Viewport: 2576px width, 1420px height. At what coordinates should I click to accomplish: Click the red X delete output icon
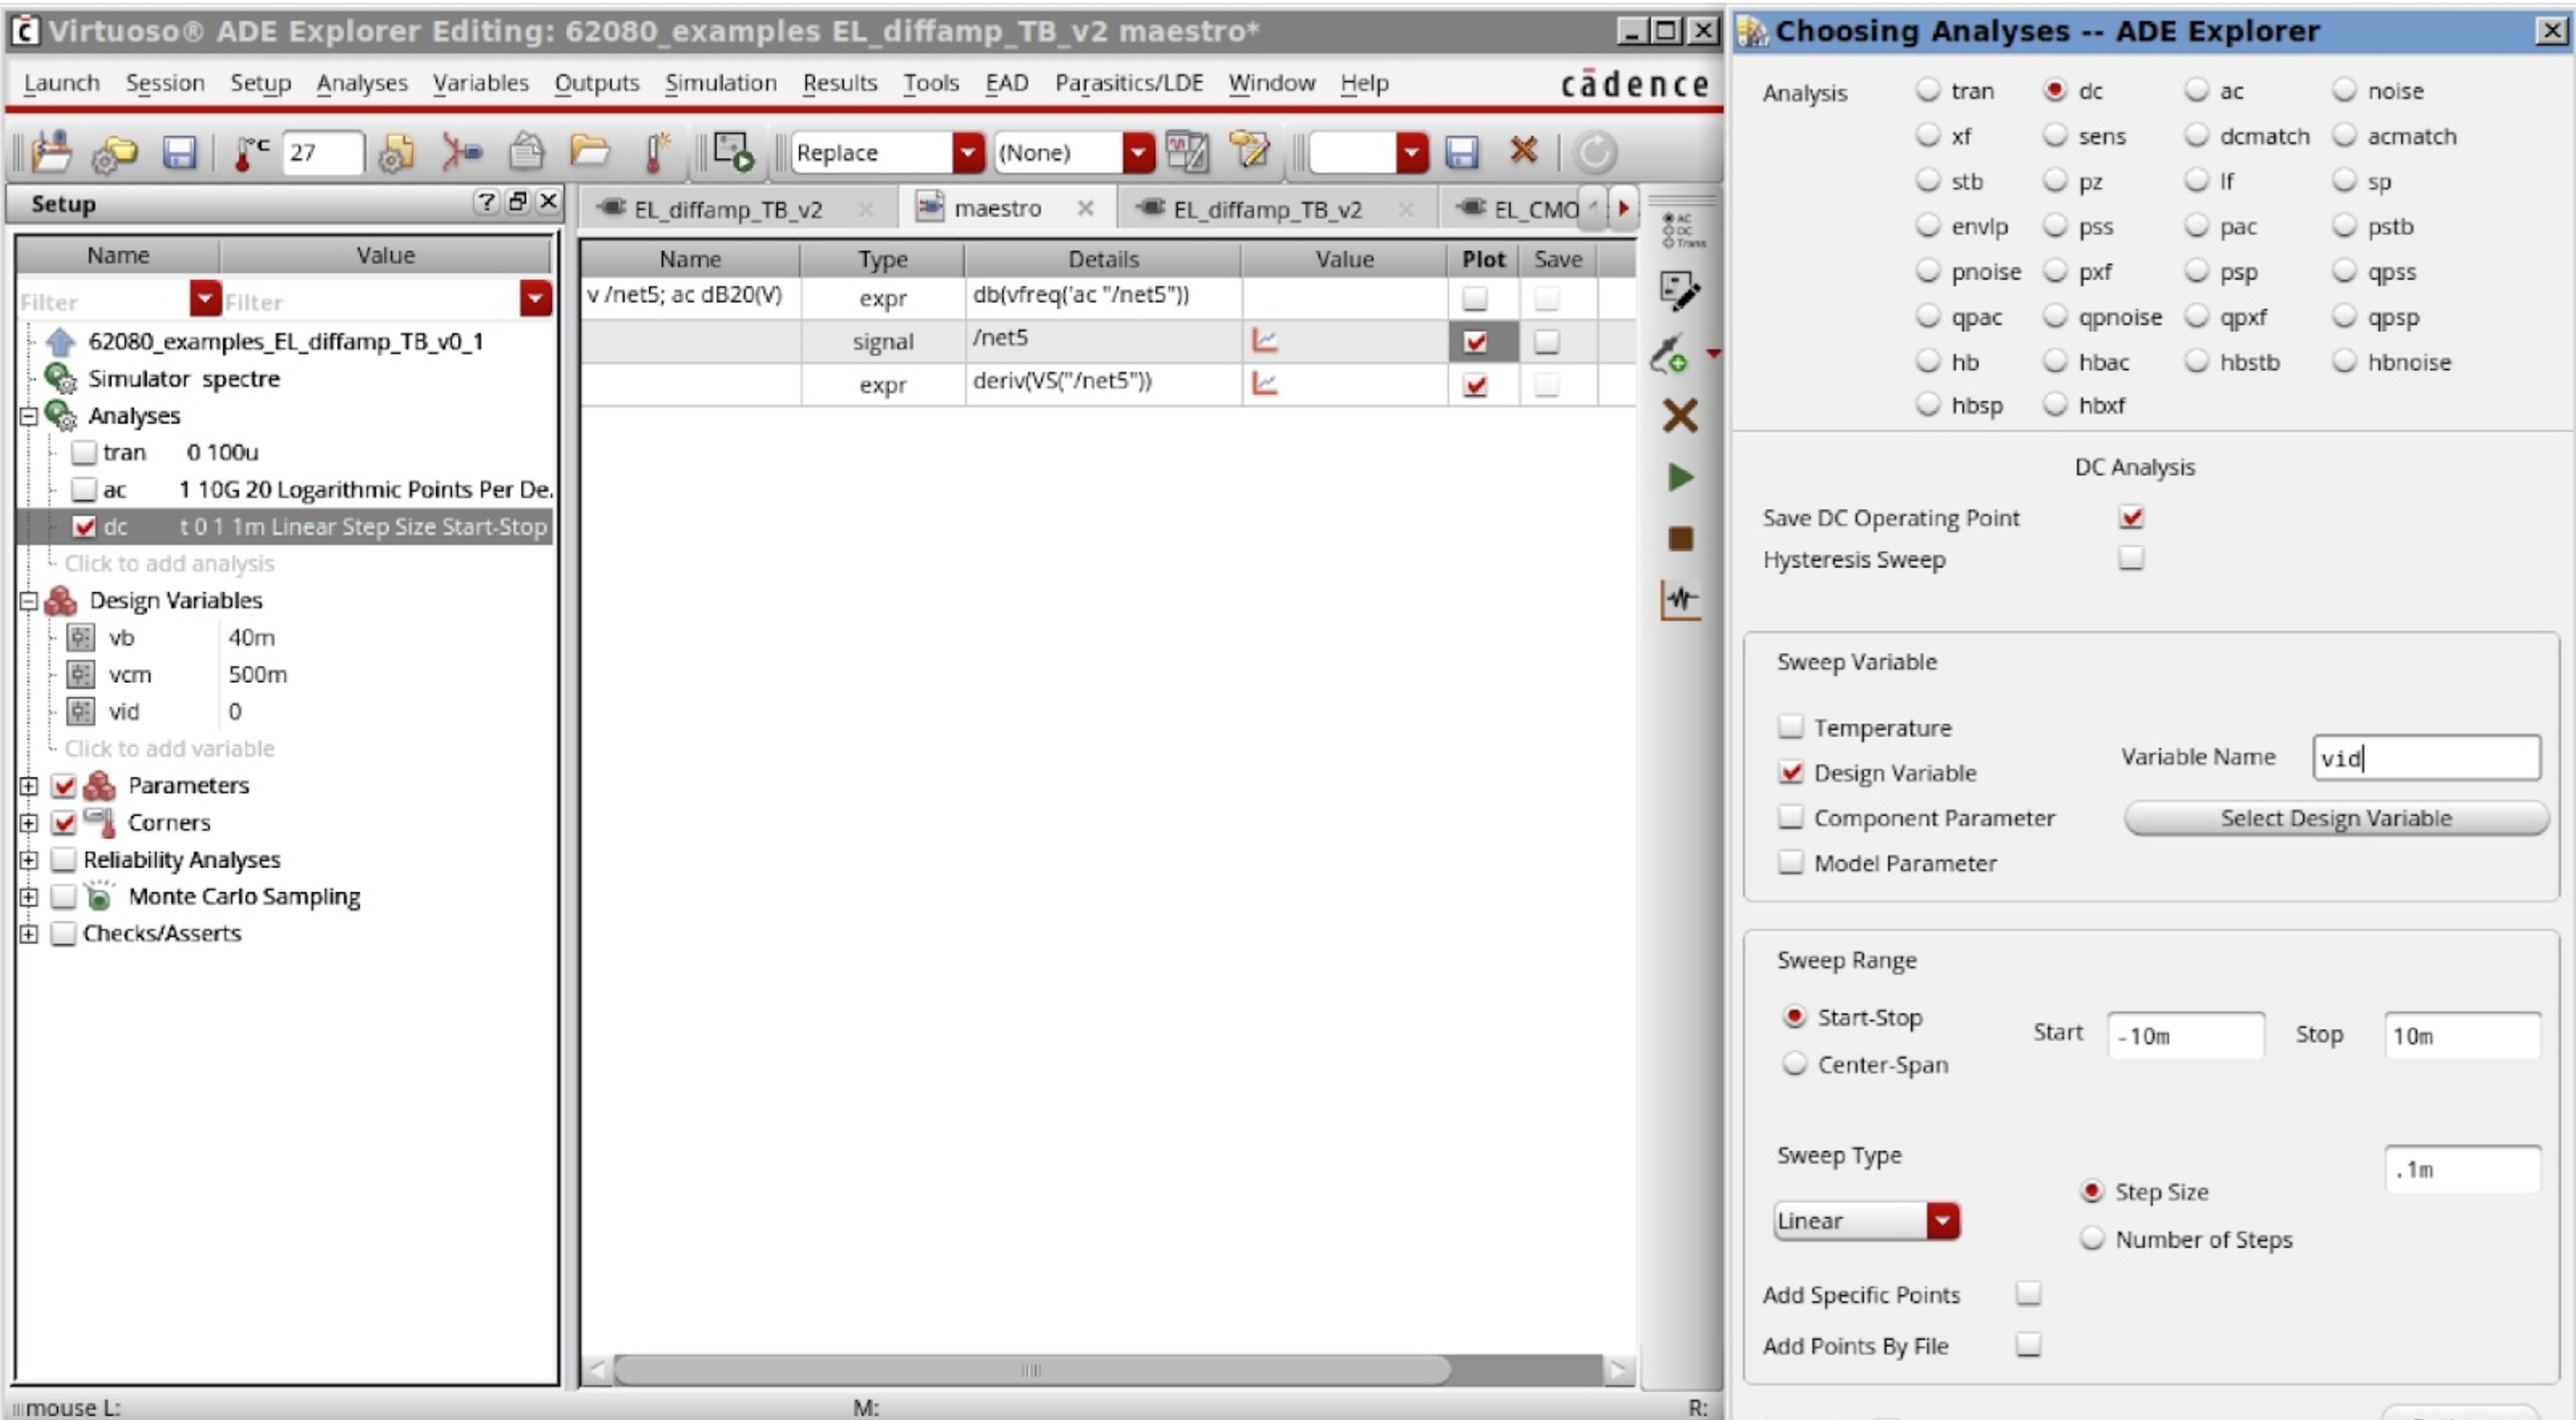(1680, 415)
